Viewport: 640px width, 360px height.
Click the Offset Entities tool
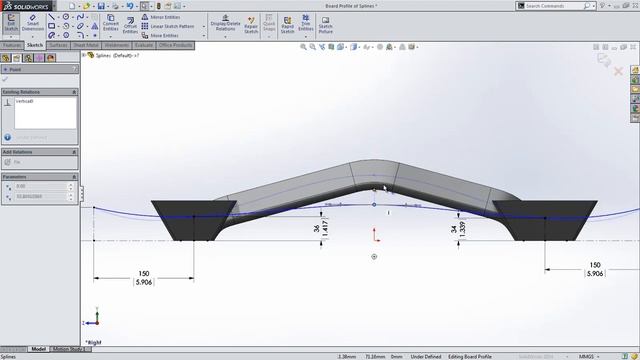(130, 25)
